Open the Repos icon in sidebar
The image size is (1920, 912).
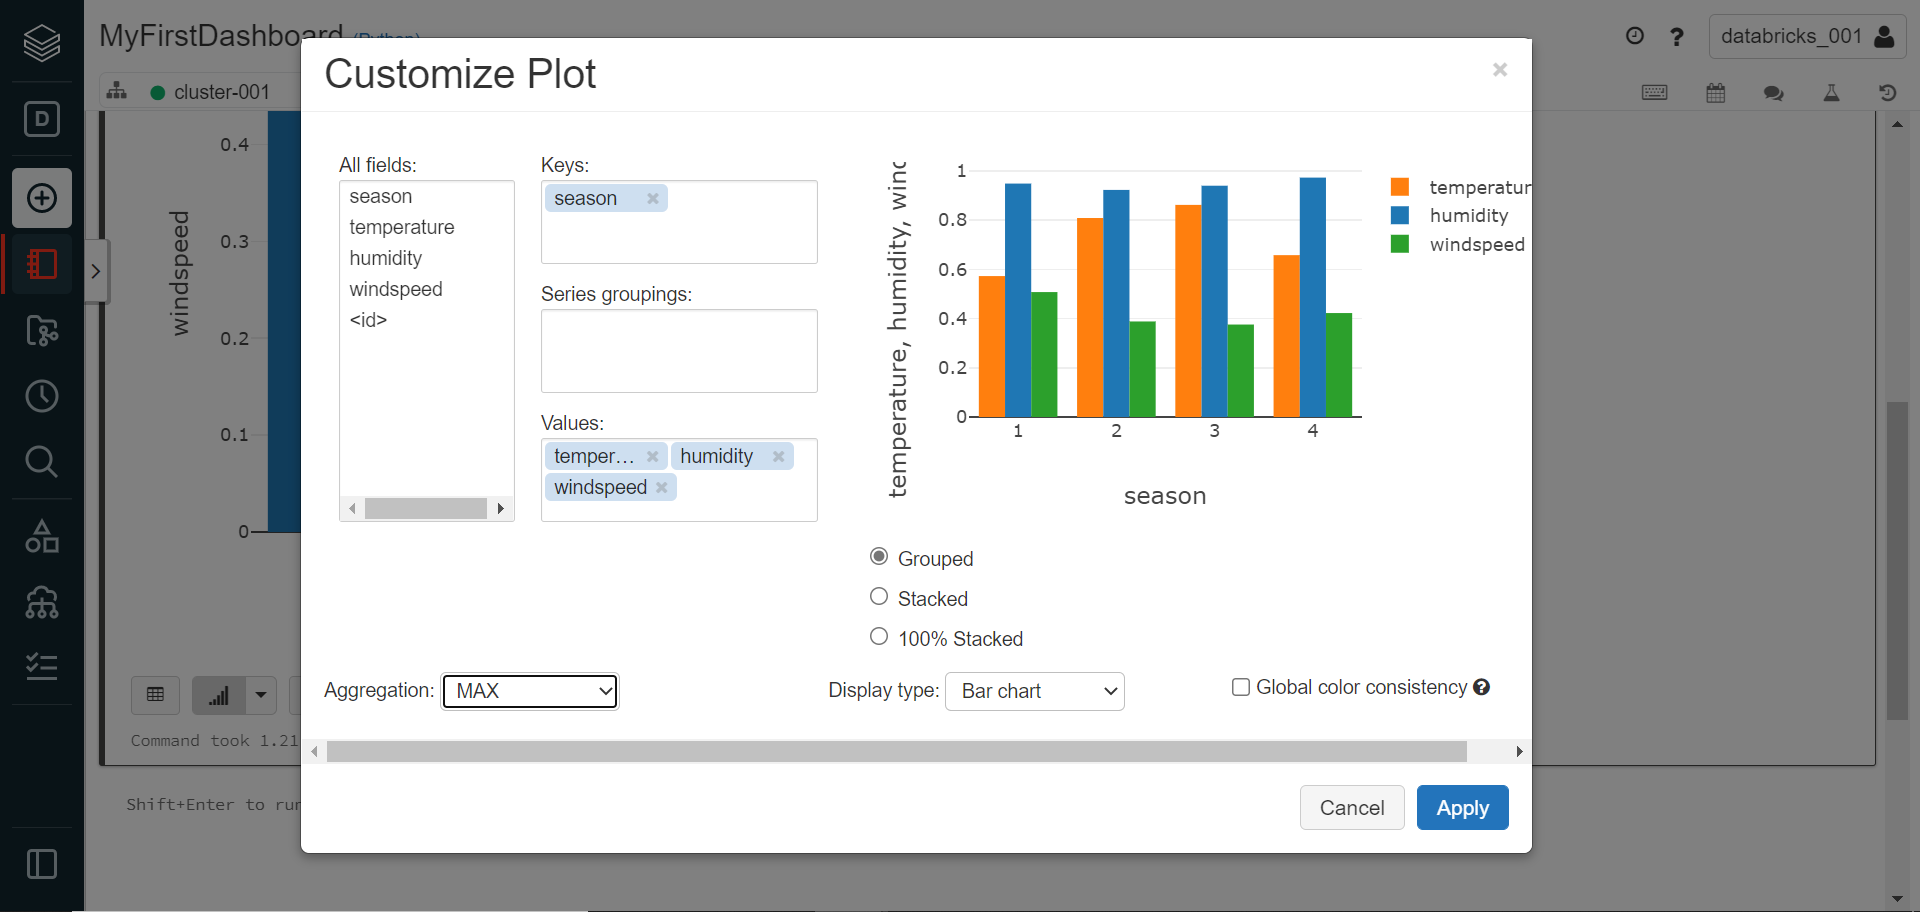[x=42, y=330]
